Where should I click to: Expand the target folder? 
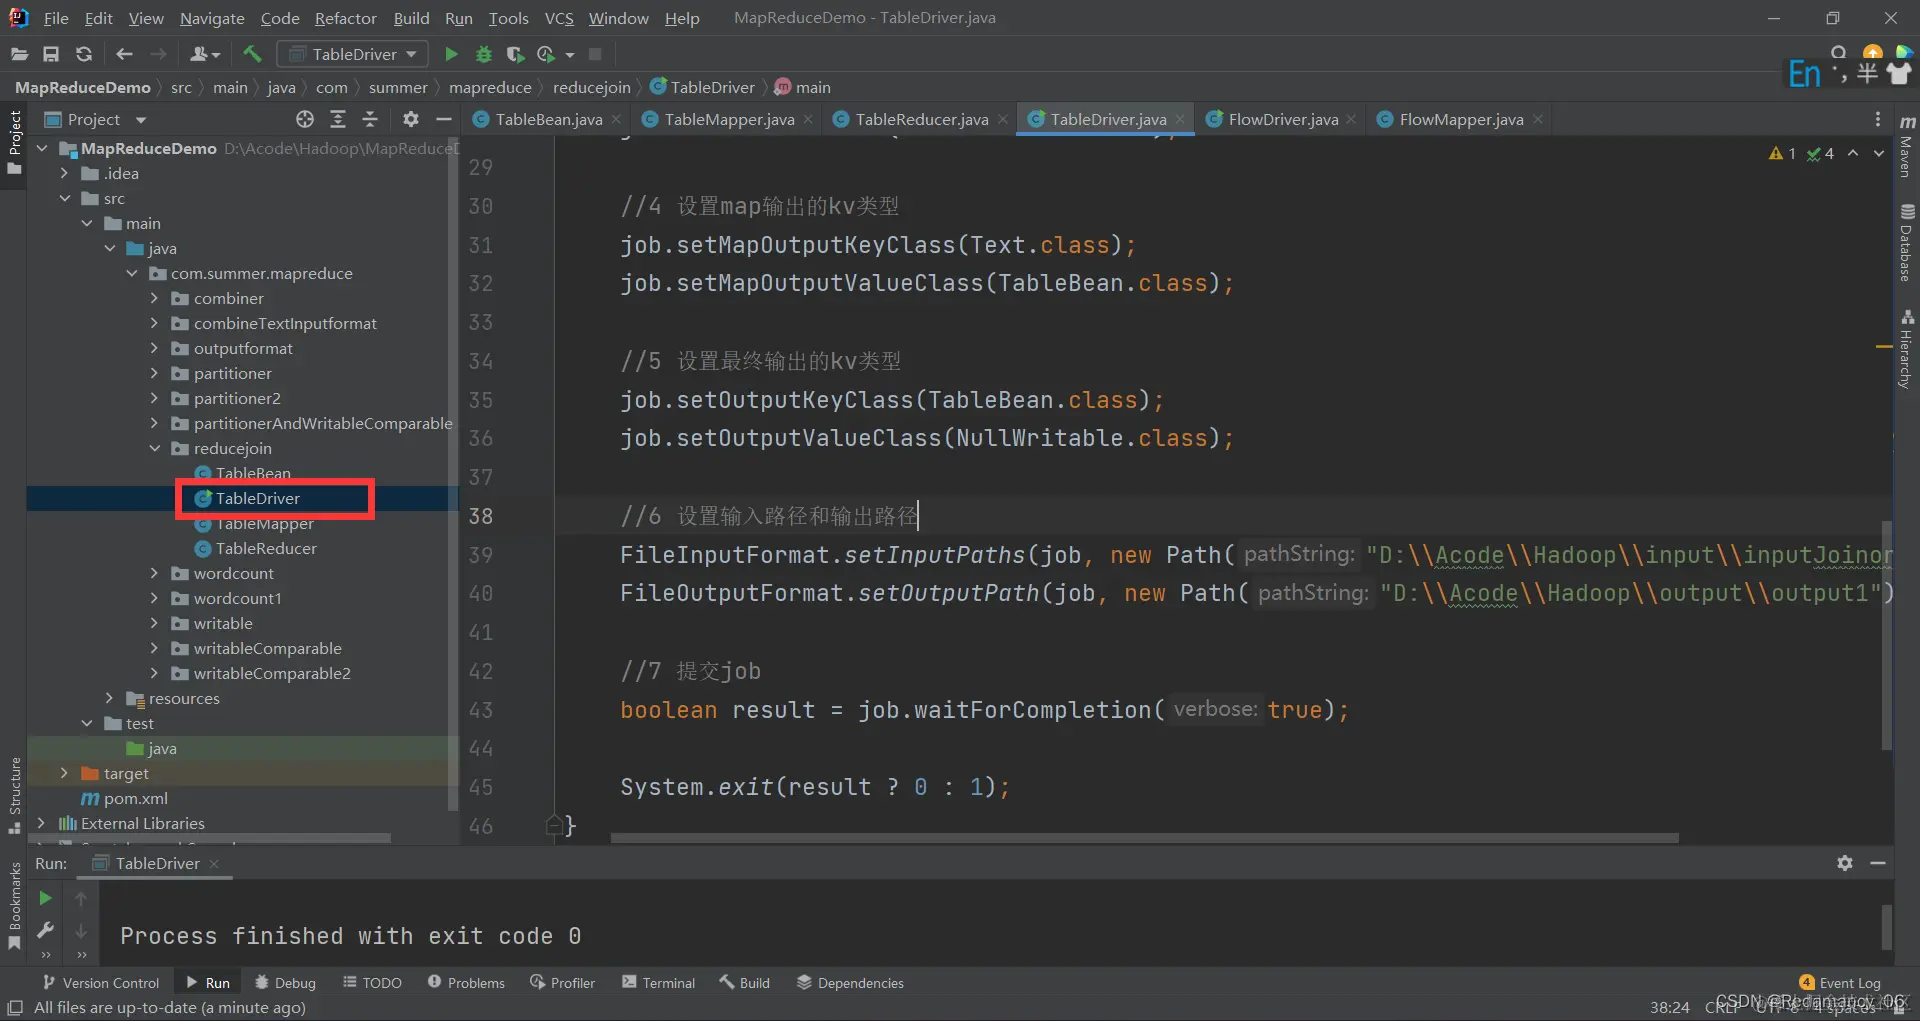[x=65, y=773]
